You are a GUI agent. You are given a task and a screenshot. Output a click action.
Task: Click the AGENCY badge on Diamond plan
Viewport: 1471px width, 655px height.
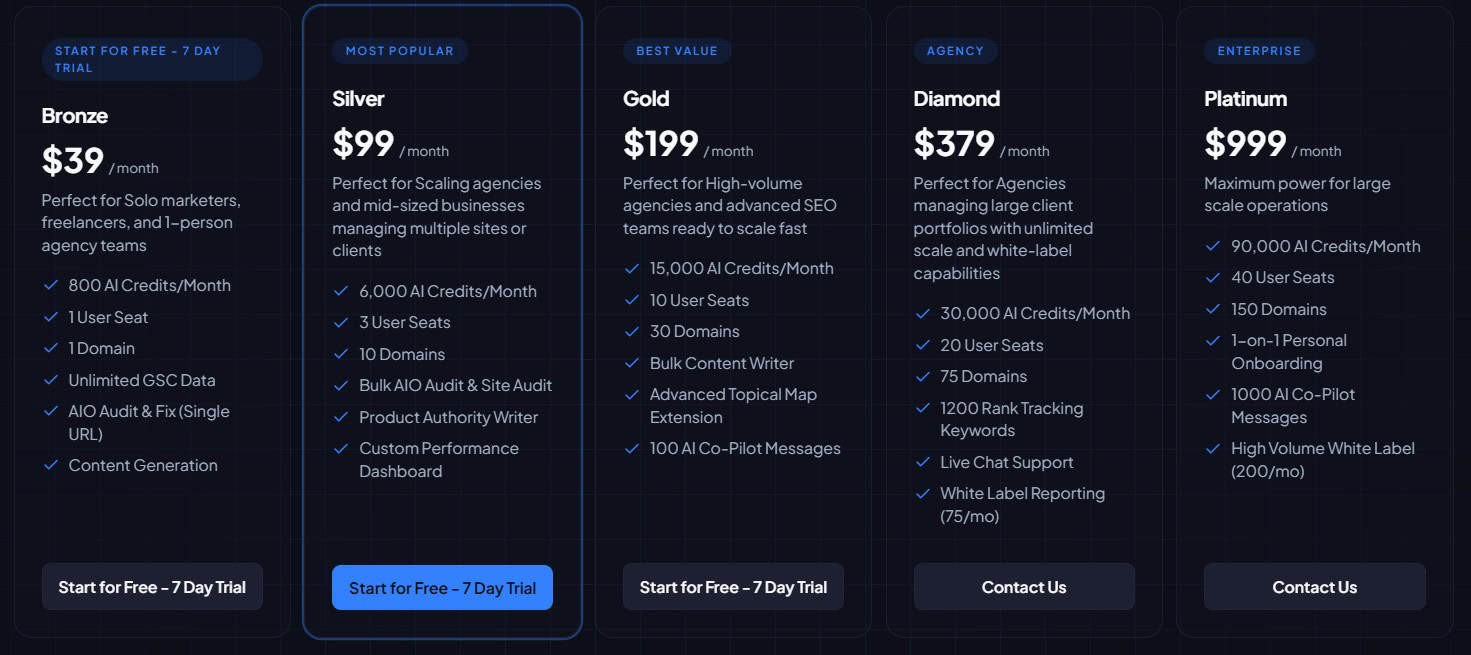(956, 50)
